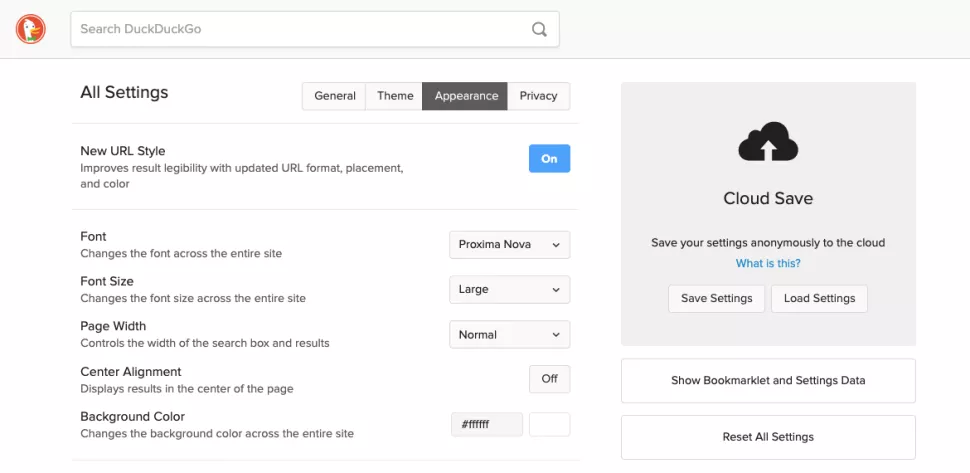Image resolution: width=970 pixels, height=473 pixels.
Task: Expand the Font Size dropdown set to Large
Action: [x=509, y=289]
